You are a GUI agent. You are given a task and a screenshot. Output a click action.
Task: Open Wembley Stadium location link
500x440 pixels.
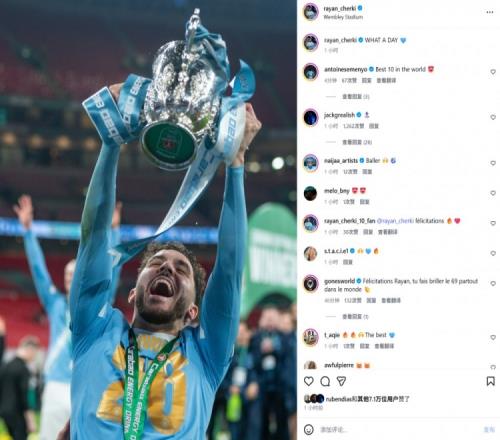(343, 17)
